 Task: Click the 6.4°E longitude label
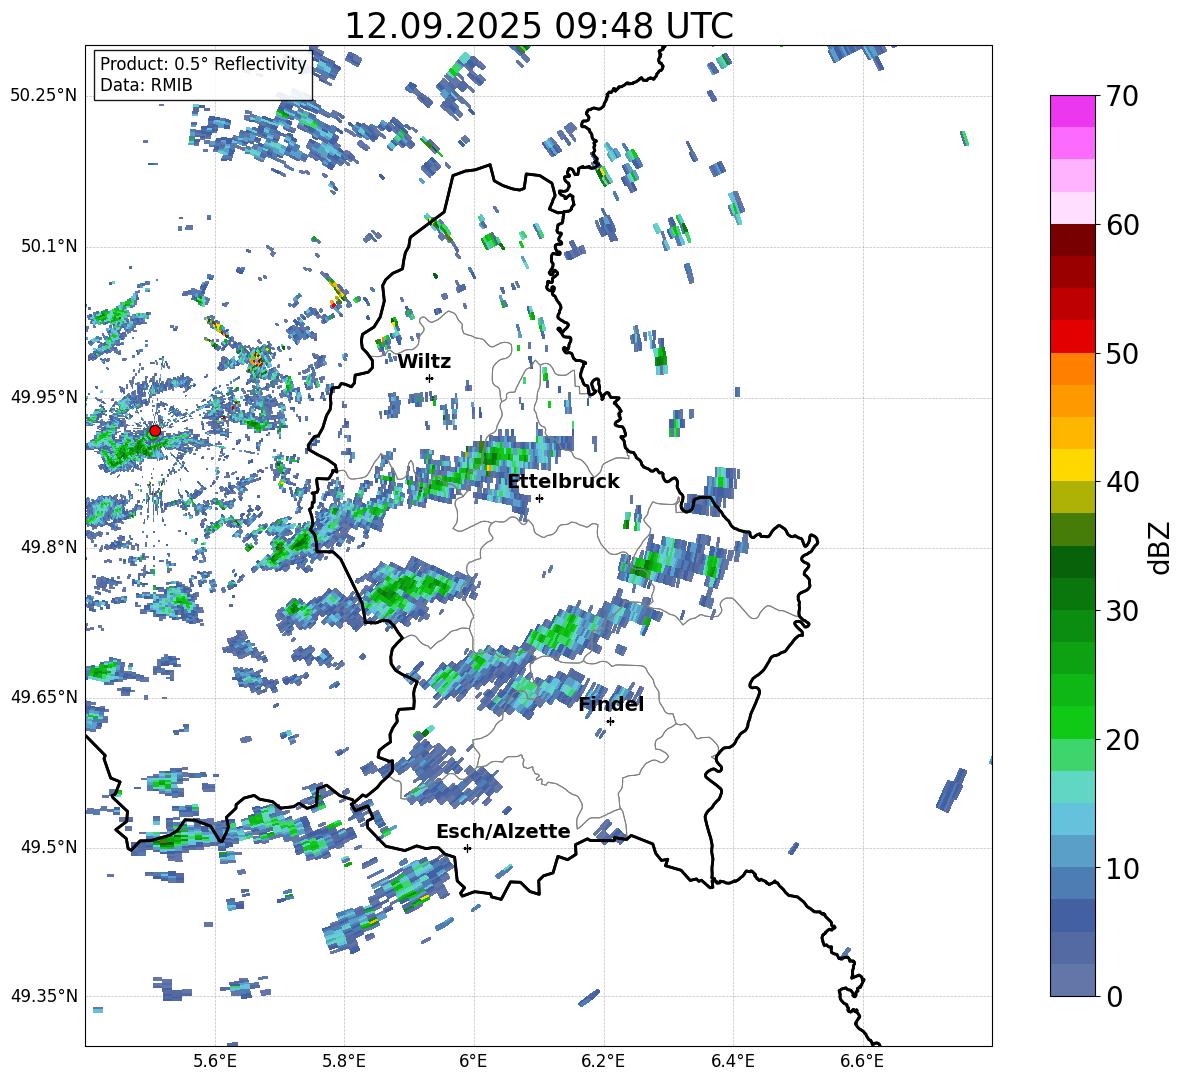click(732, 1061)
